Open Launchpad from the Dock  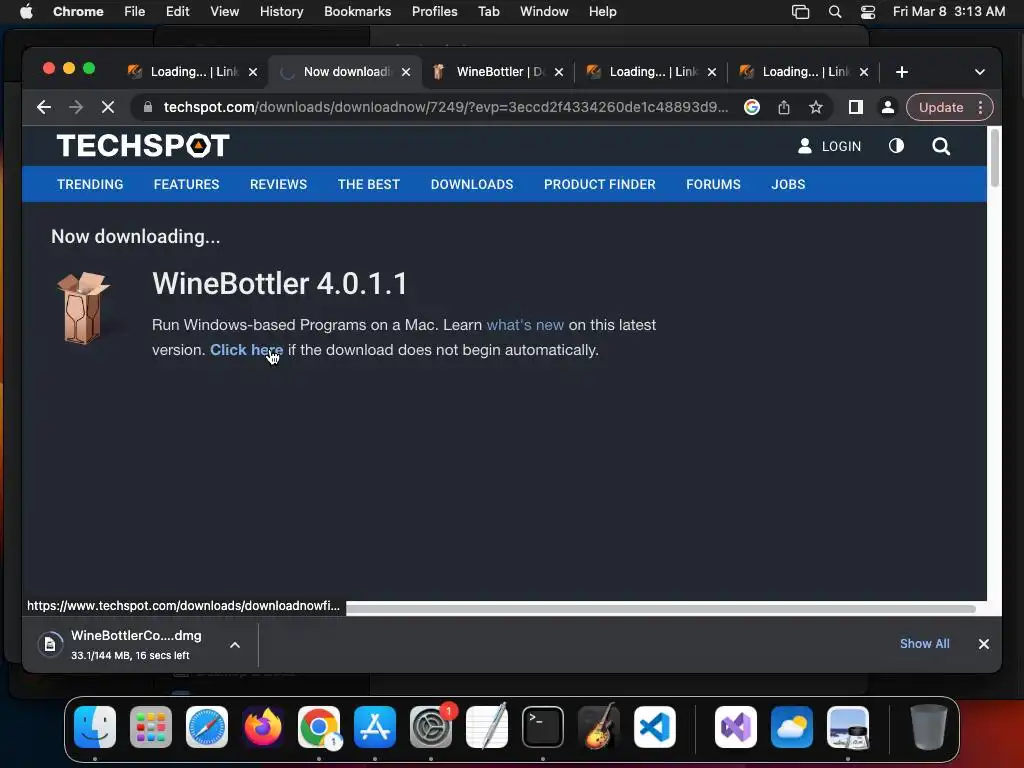click(151, 727)
